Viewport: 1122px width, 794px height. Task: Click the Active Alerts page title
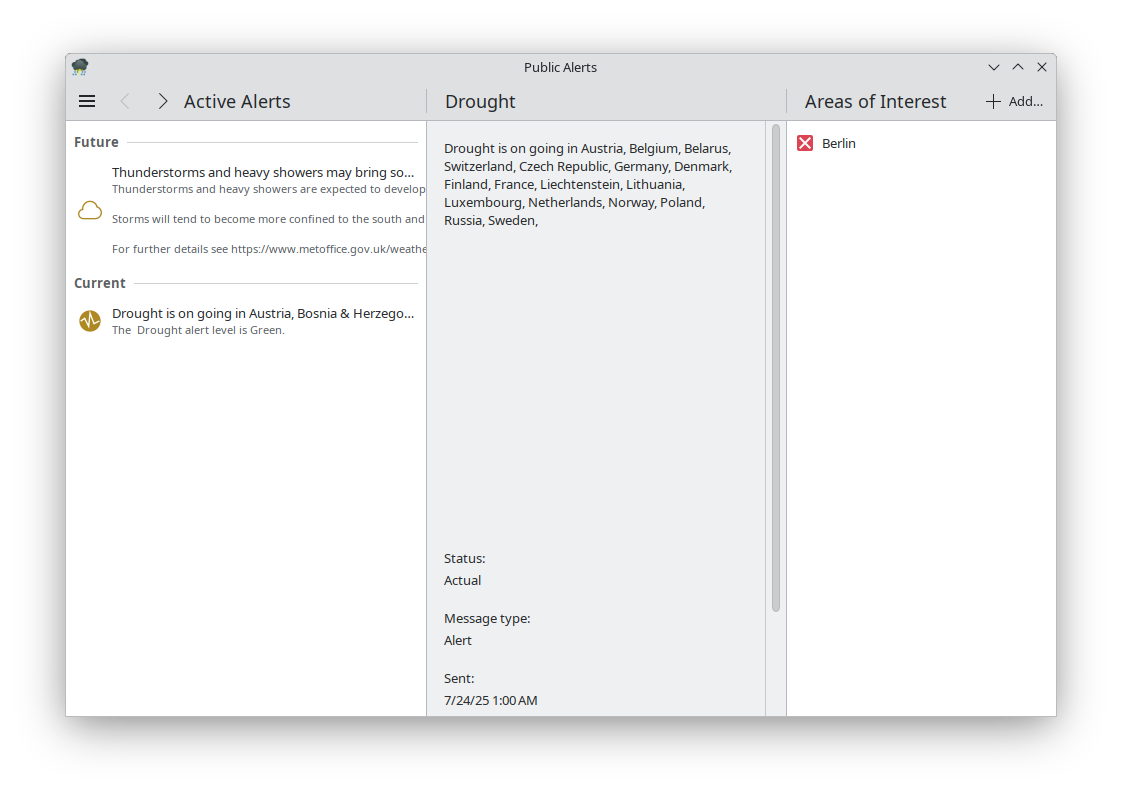coord(237,101)
